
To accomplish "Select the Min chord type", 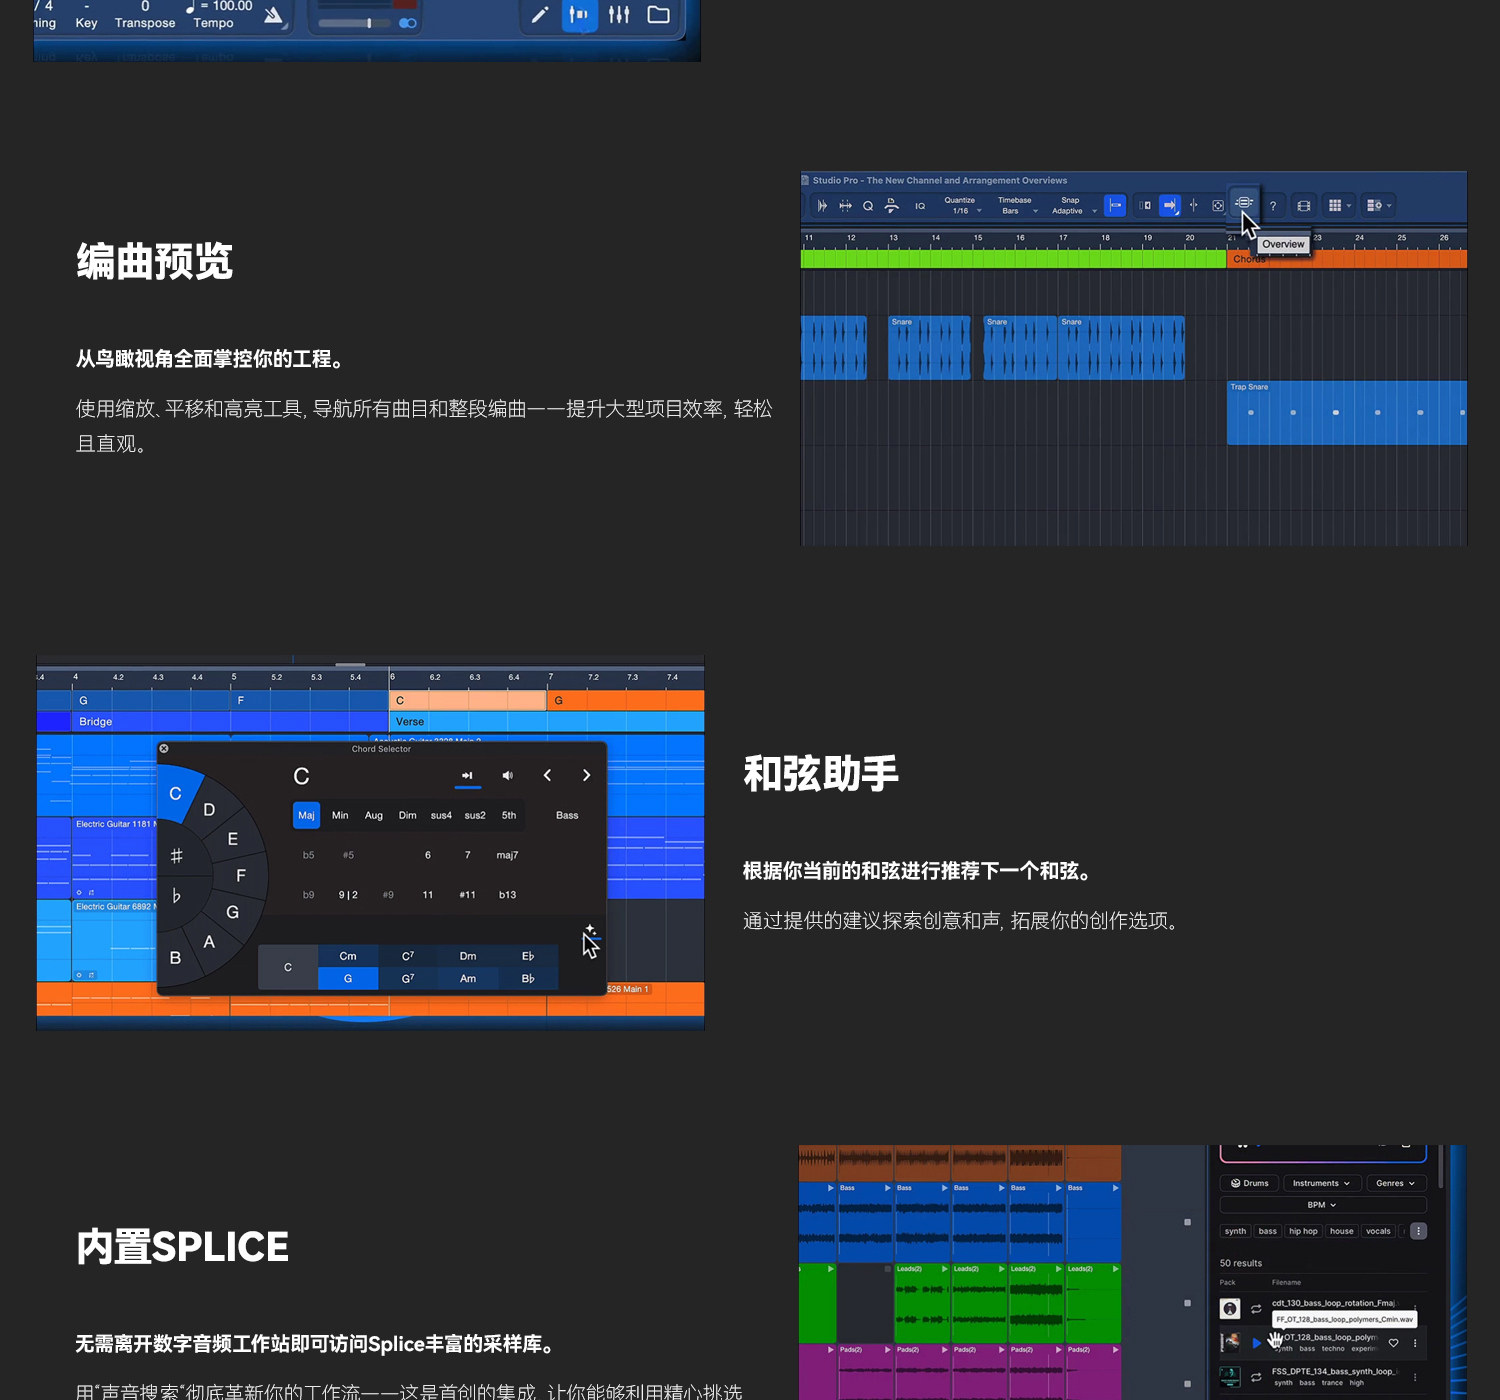I will tap(340, 815).
